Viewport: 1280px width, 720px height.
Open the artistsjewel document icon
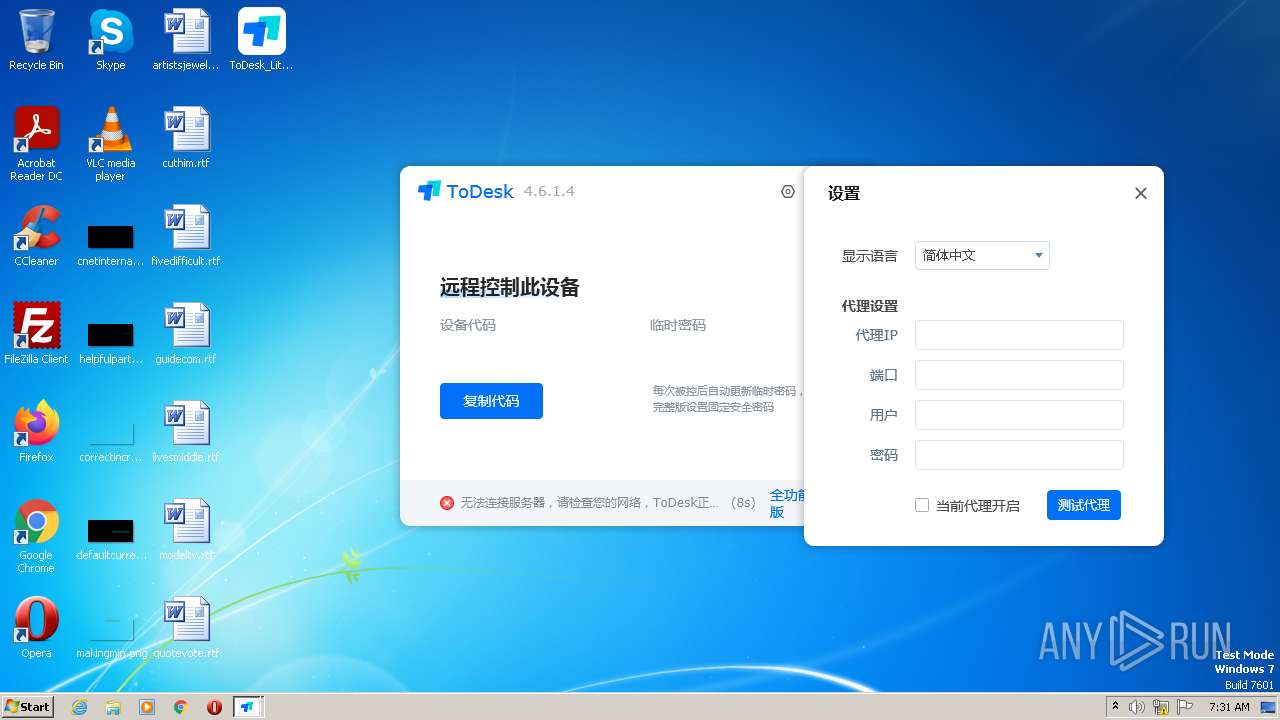click(x=186, y=40)
